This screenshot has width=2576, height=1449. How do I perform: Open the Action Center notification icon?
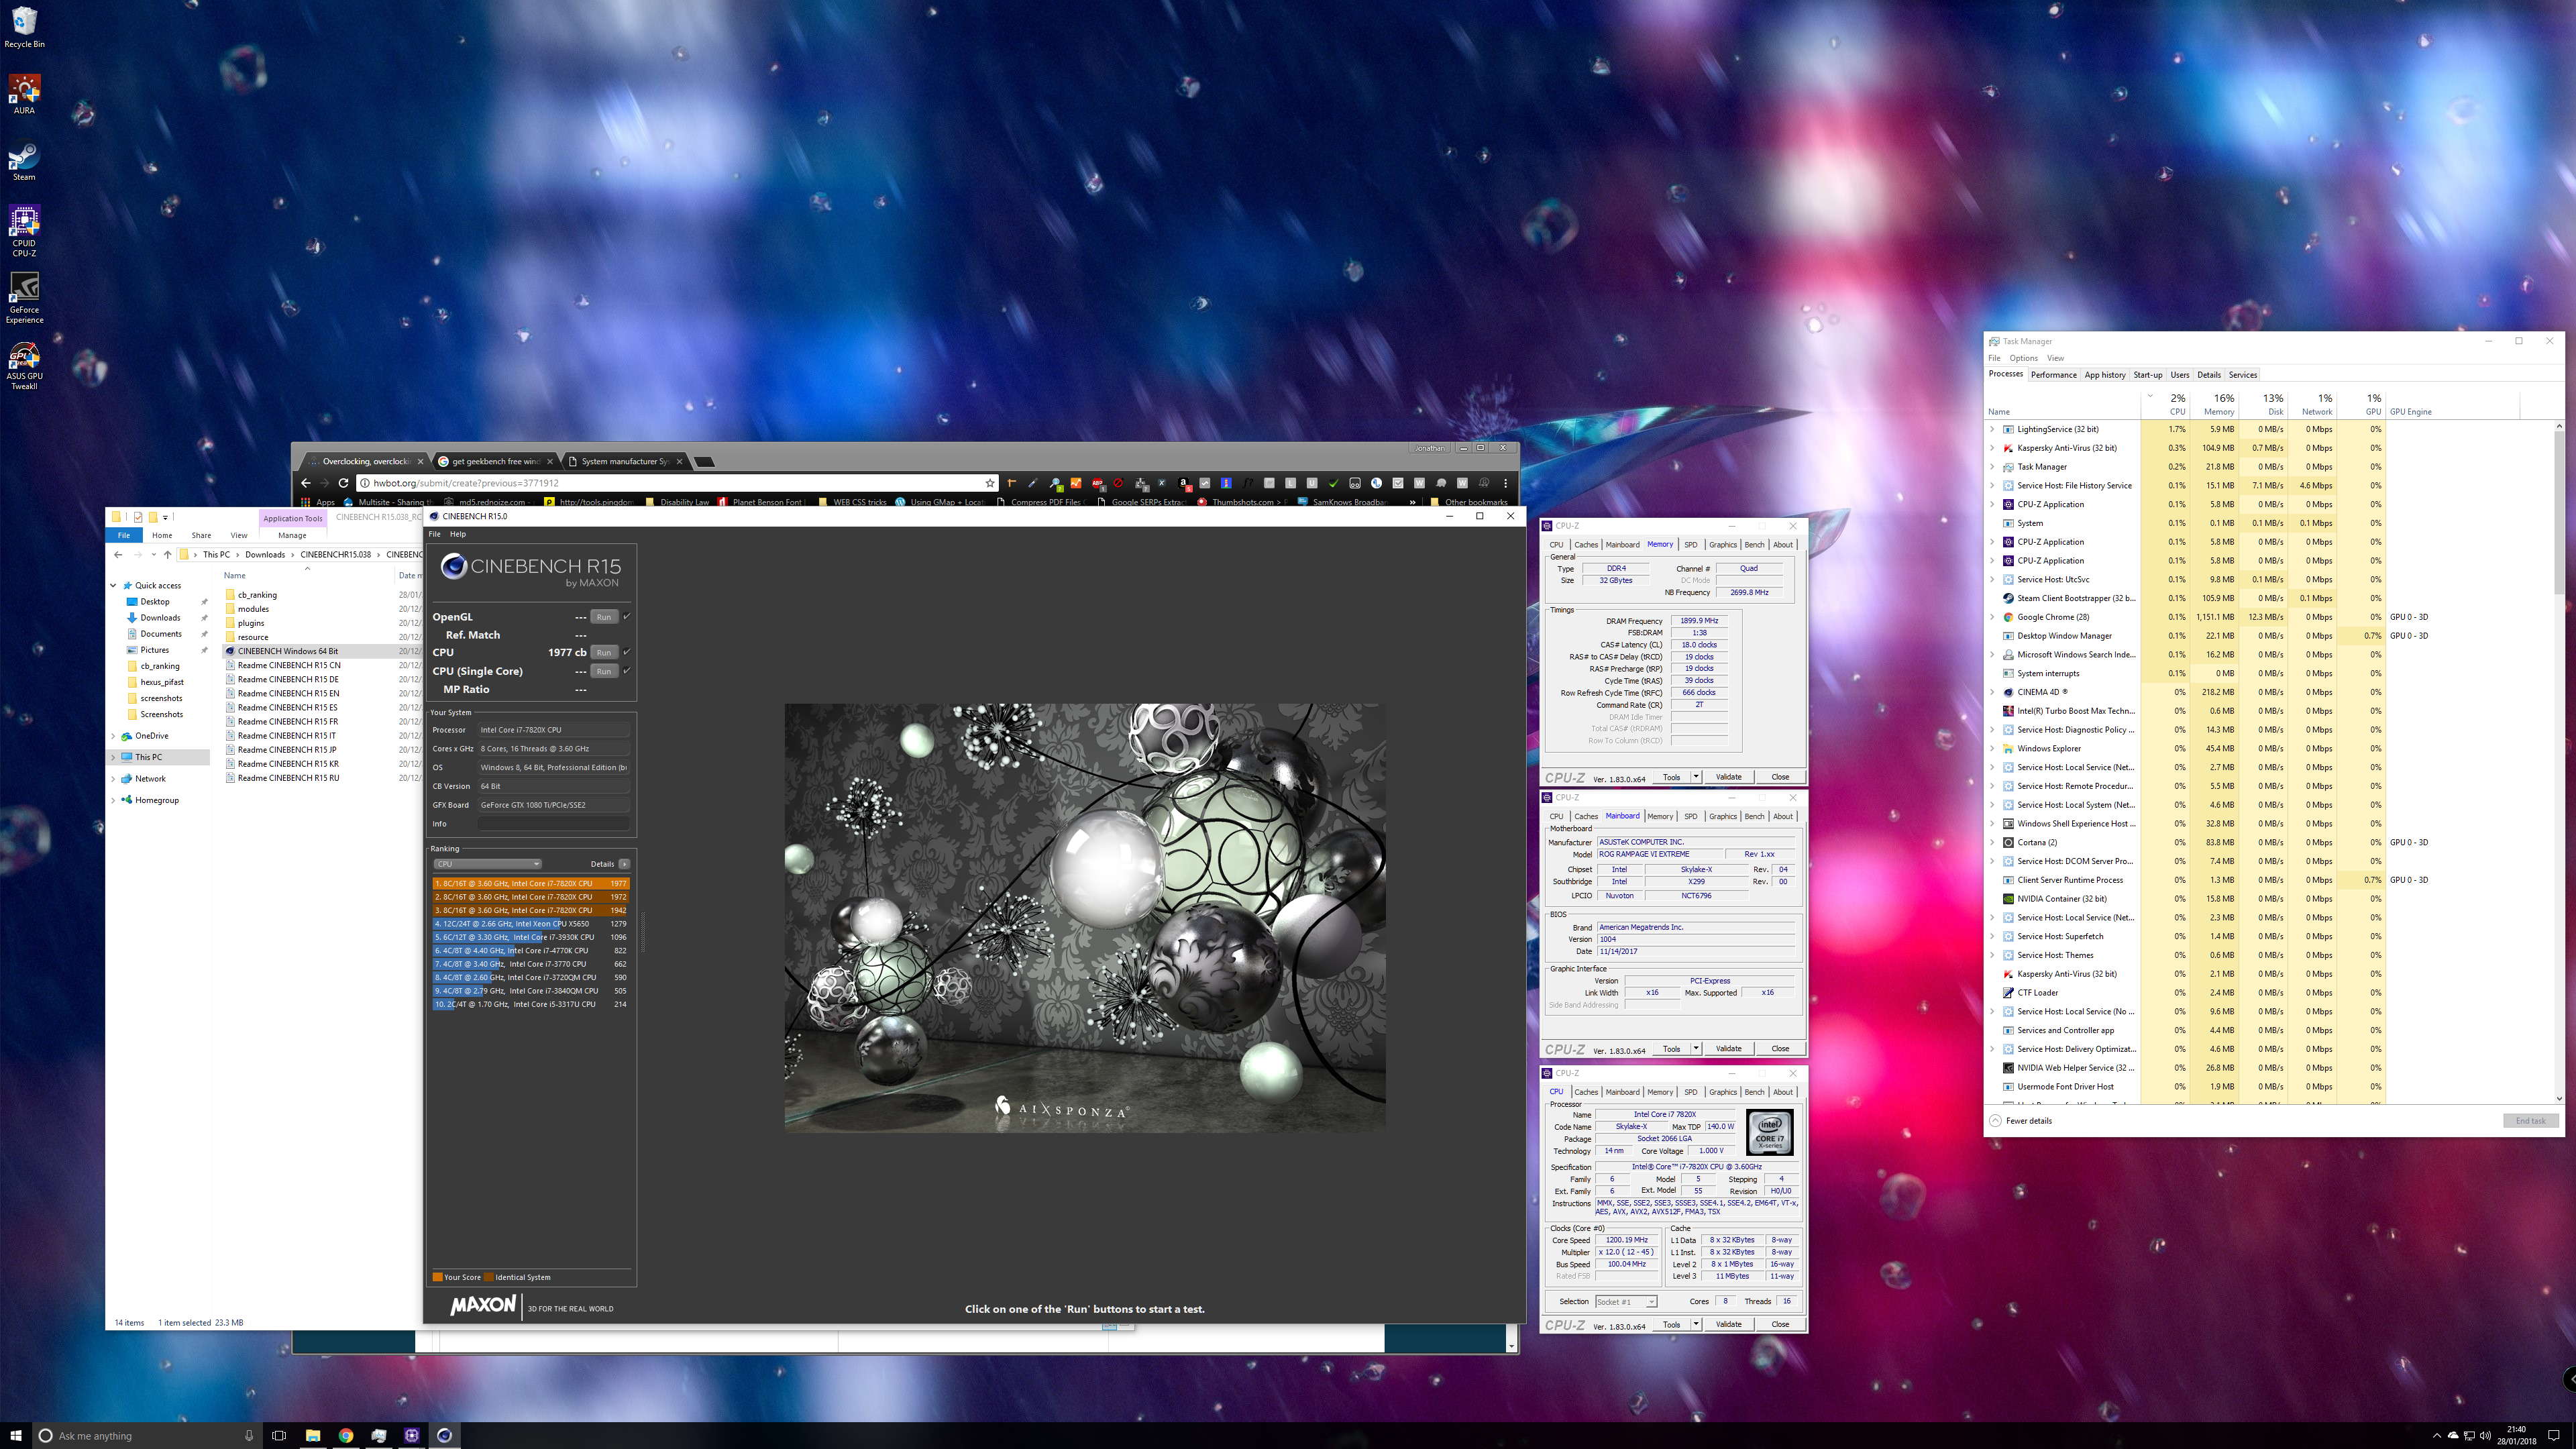(2553, 1435)
